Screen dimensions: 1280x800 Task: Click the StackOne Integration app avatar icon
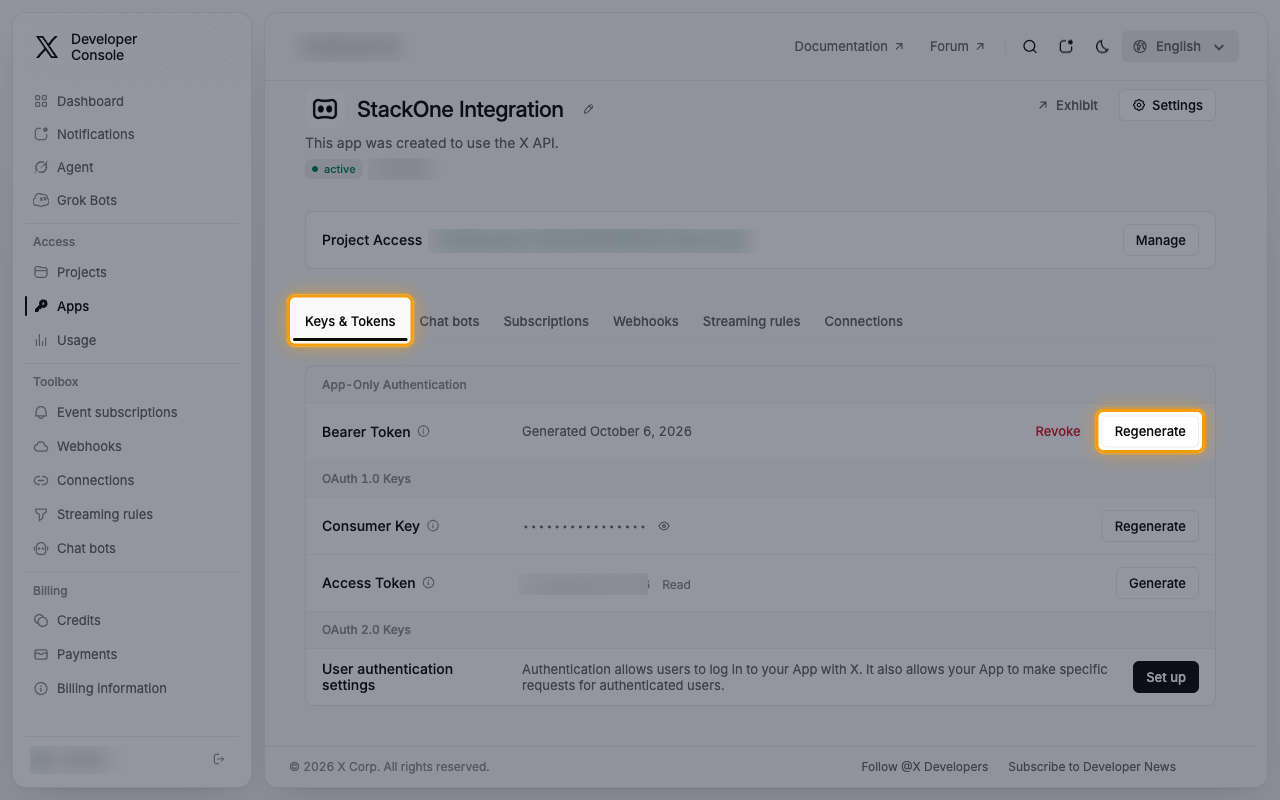pyautogui.click(x=325, y=109)
